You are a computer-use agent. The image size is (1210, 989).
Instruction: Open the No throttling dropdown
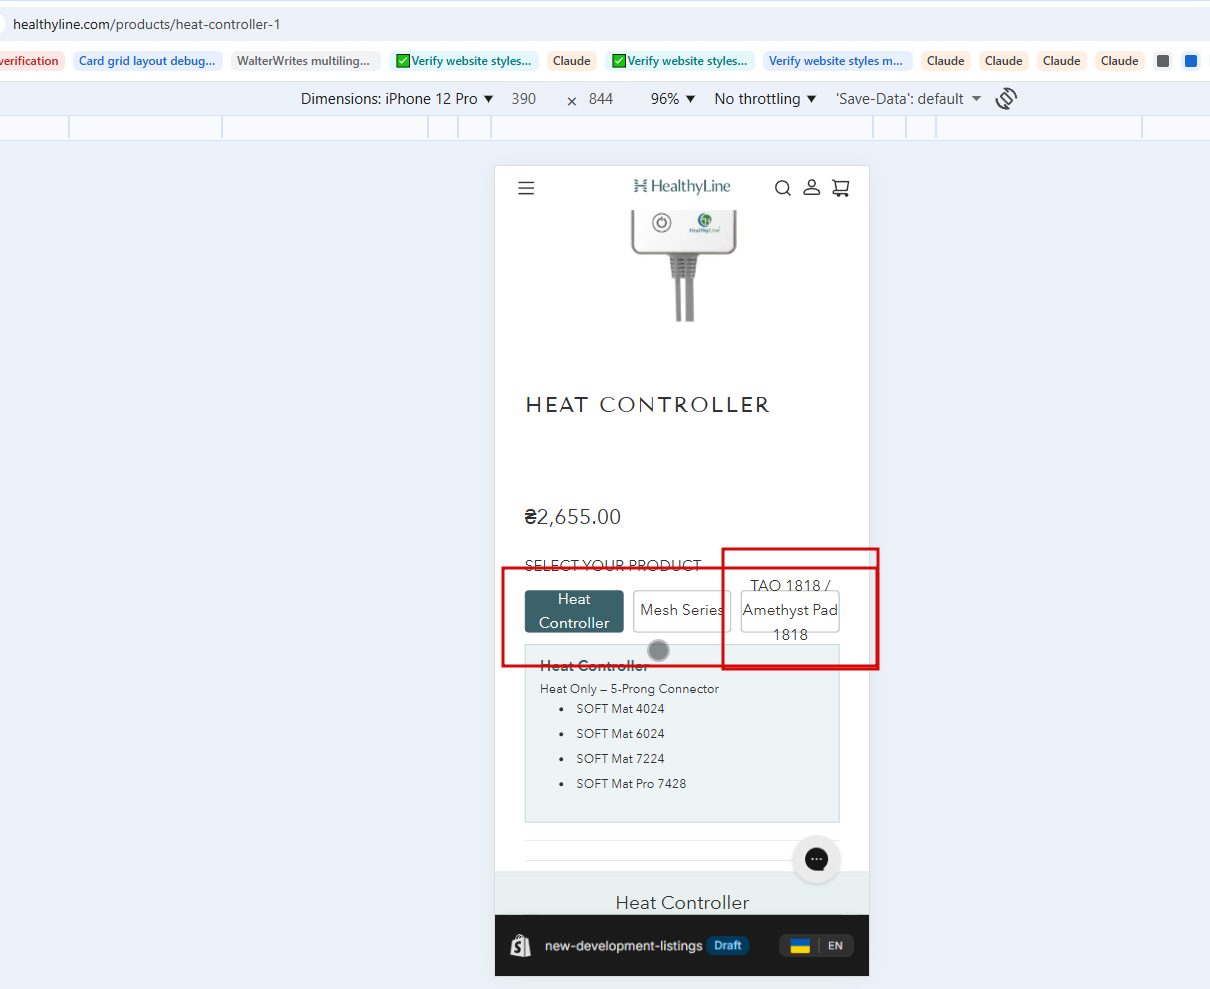(765, 98)
